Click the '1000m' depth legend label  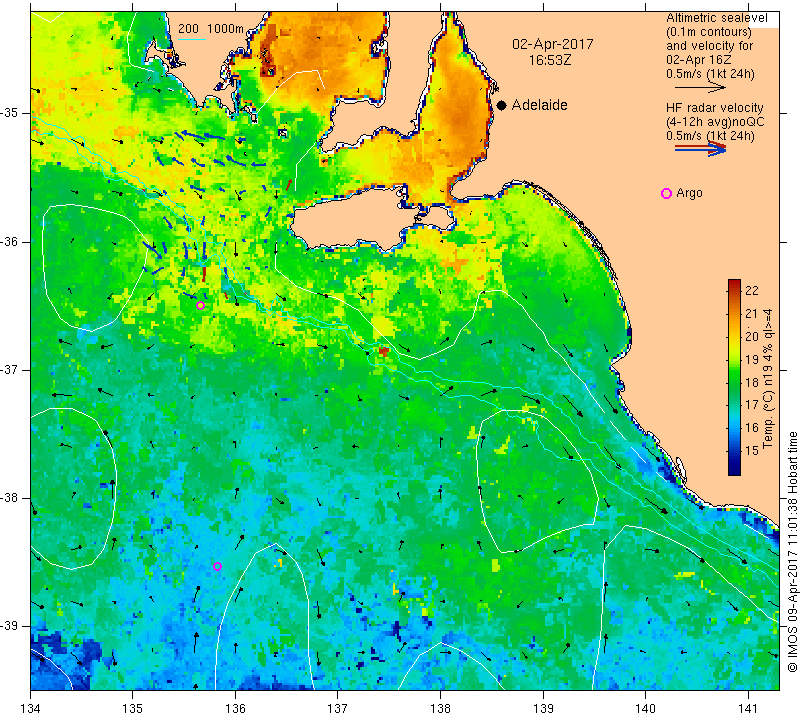pos(226,29)
